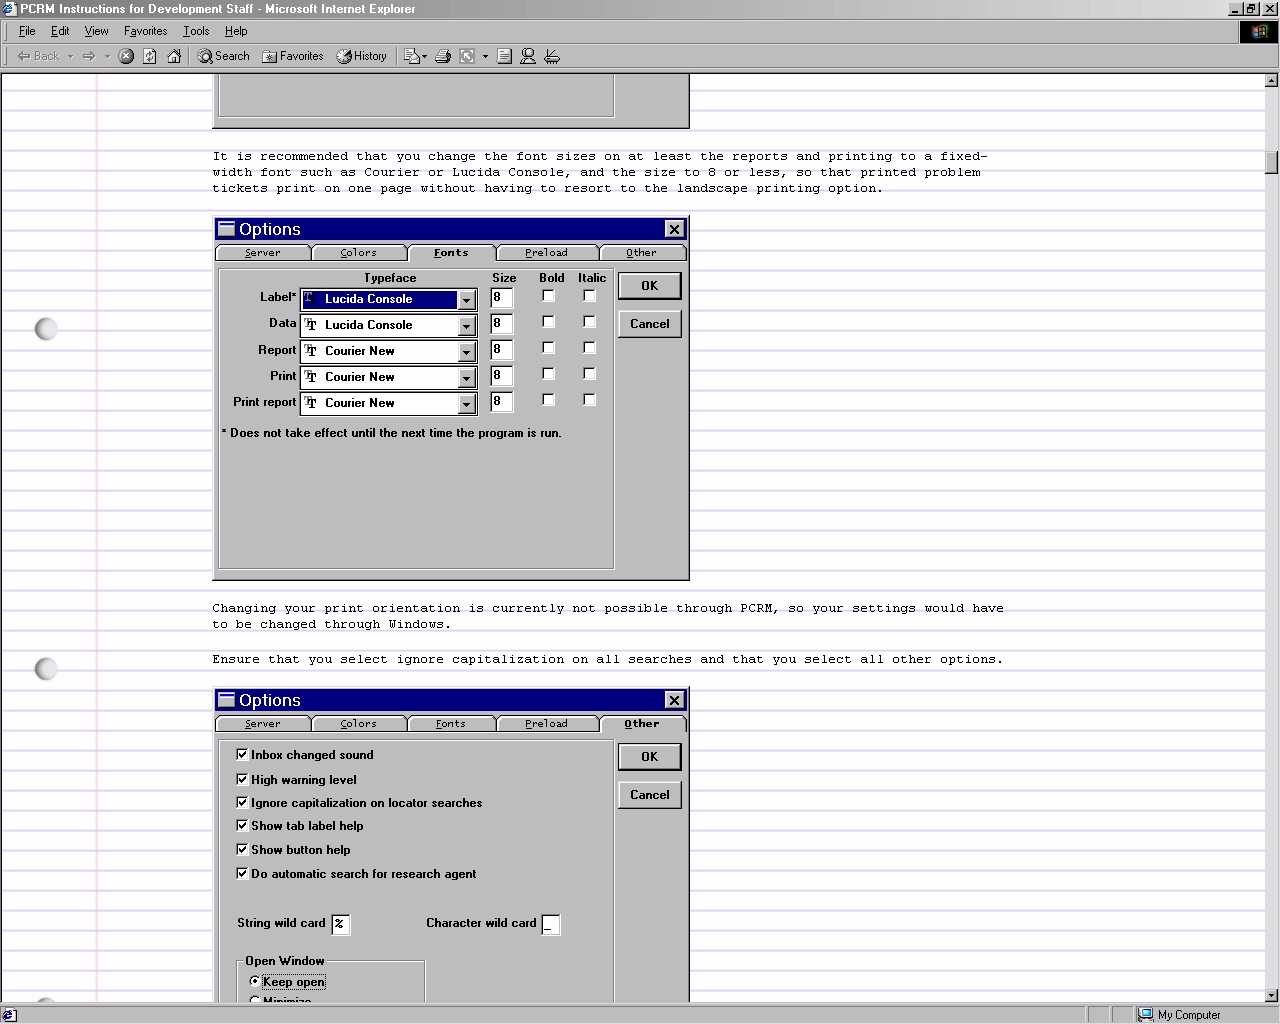Uncheck Ignore capitalization on locator searches
1280x1024 pixels.
242,802
